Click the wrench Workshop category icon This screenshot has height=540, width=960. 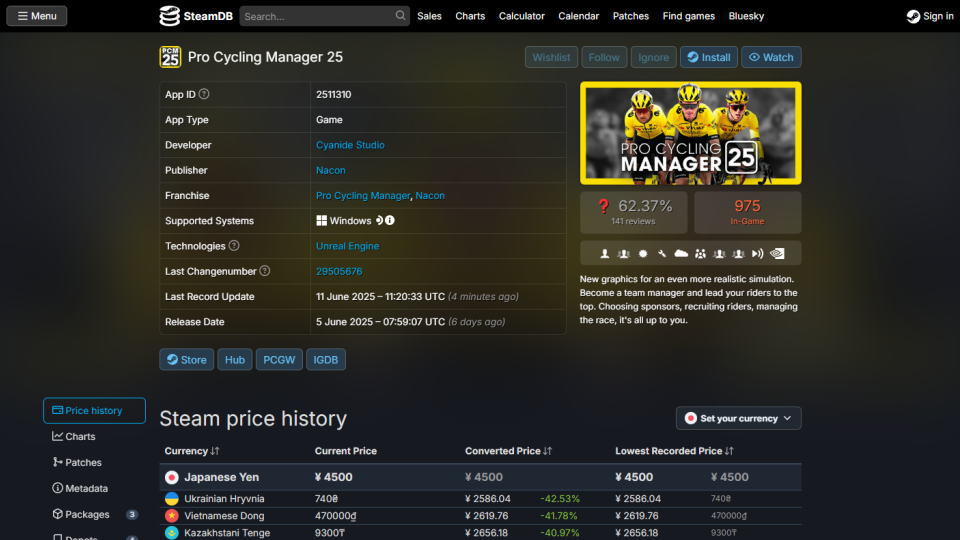click(662, 253)
